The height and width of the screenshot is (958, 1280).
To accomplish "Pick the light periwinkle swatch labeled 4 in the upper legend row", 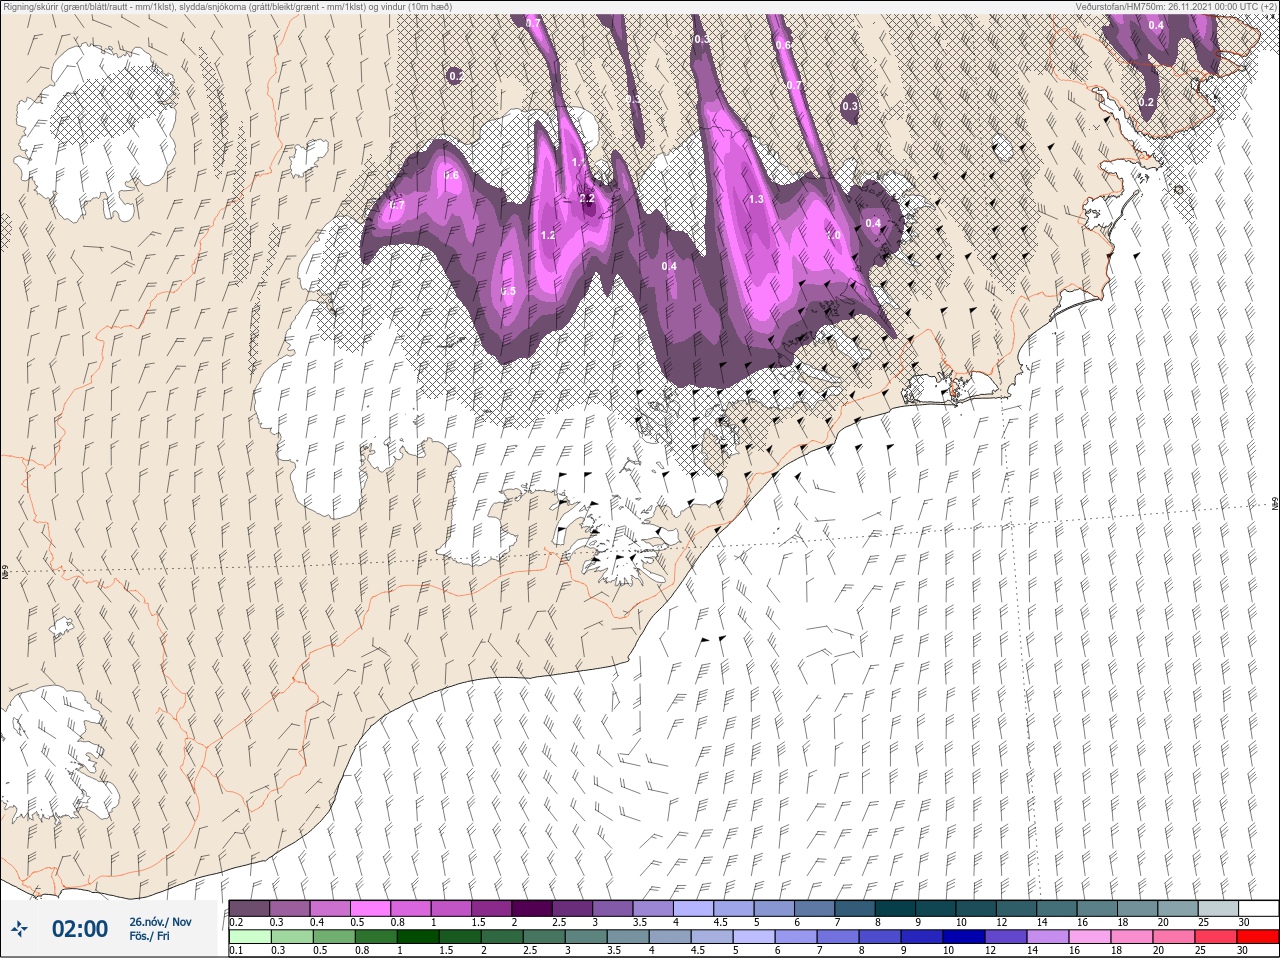I will (694, 908).
